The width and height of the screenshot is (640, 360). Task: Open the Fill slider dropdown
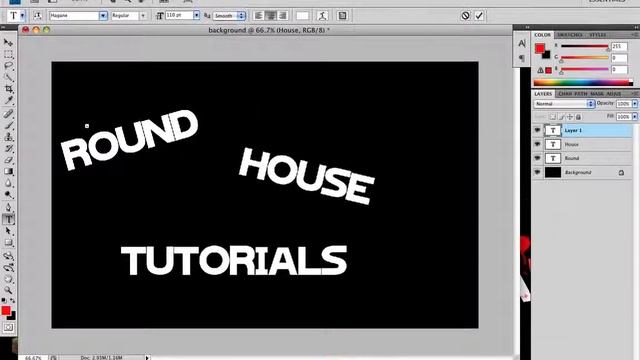[635, 117]
